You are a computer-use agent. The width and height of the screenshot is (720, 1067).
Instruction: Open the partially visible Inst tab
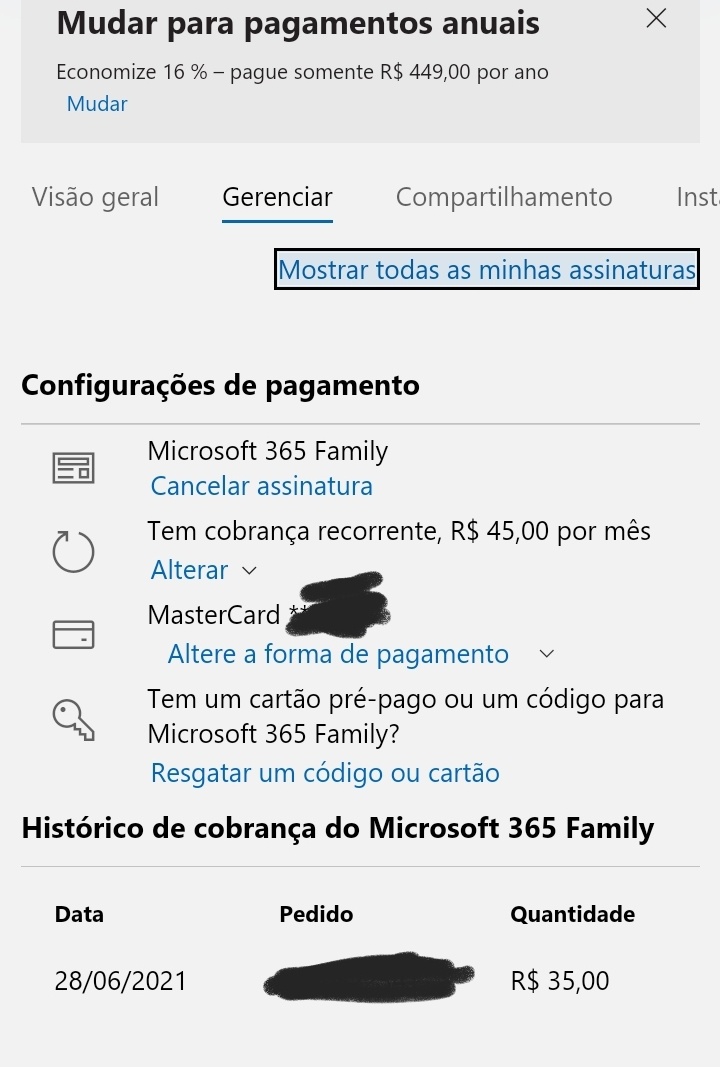[698, 197]
